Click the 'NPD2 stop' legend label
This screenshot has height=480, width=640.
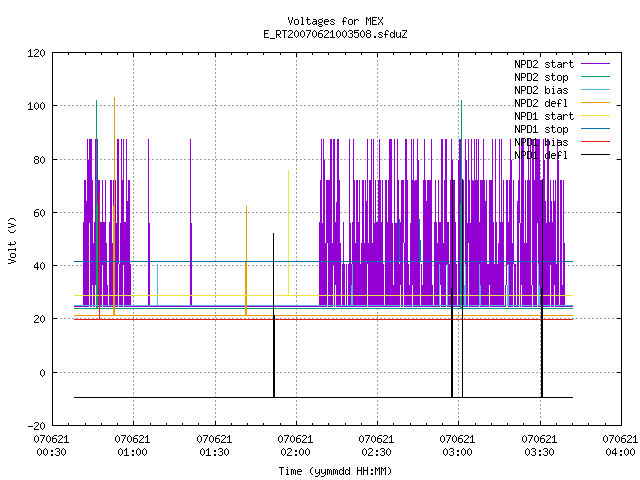tap(541, 77)
